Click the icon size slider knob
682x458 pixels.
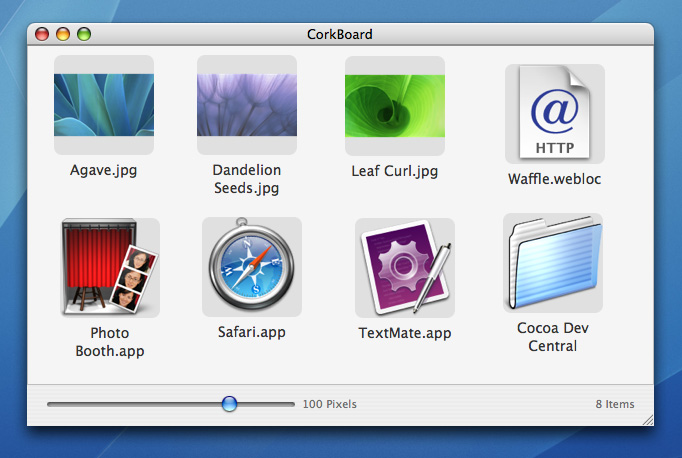pos(229,404)
